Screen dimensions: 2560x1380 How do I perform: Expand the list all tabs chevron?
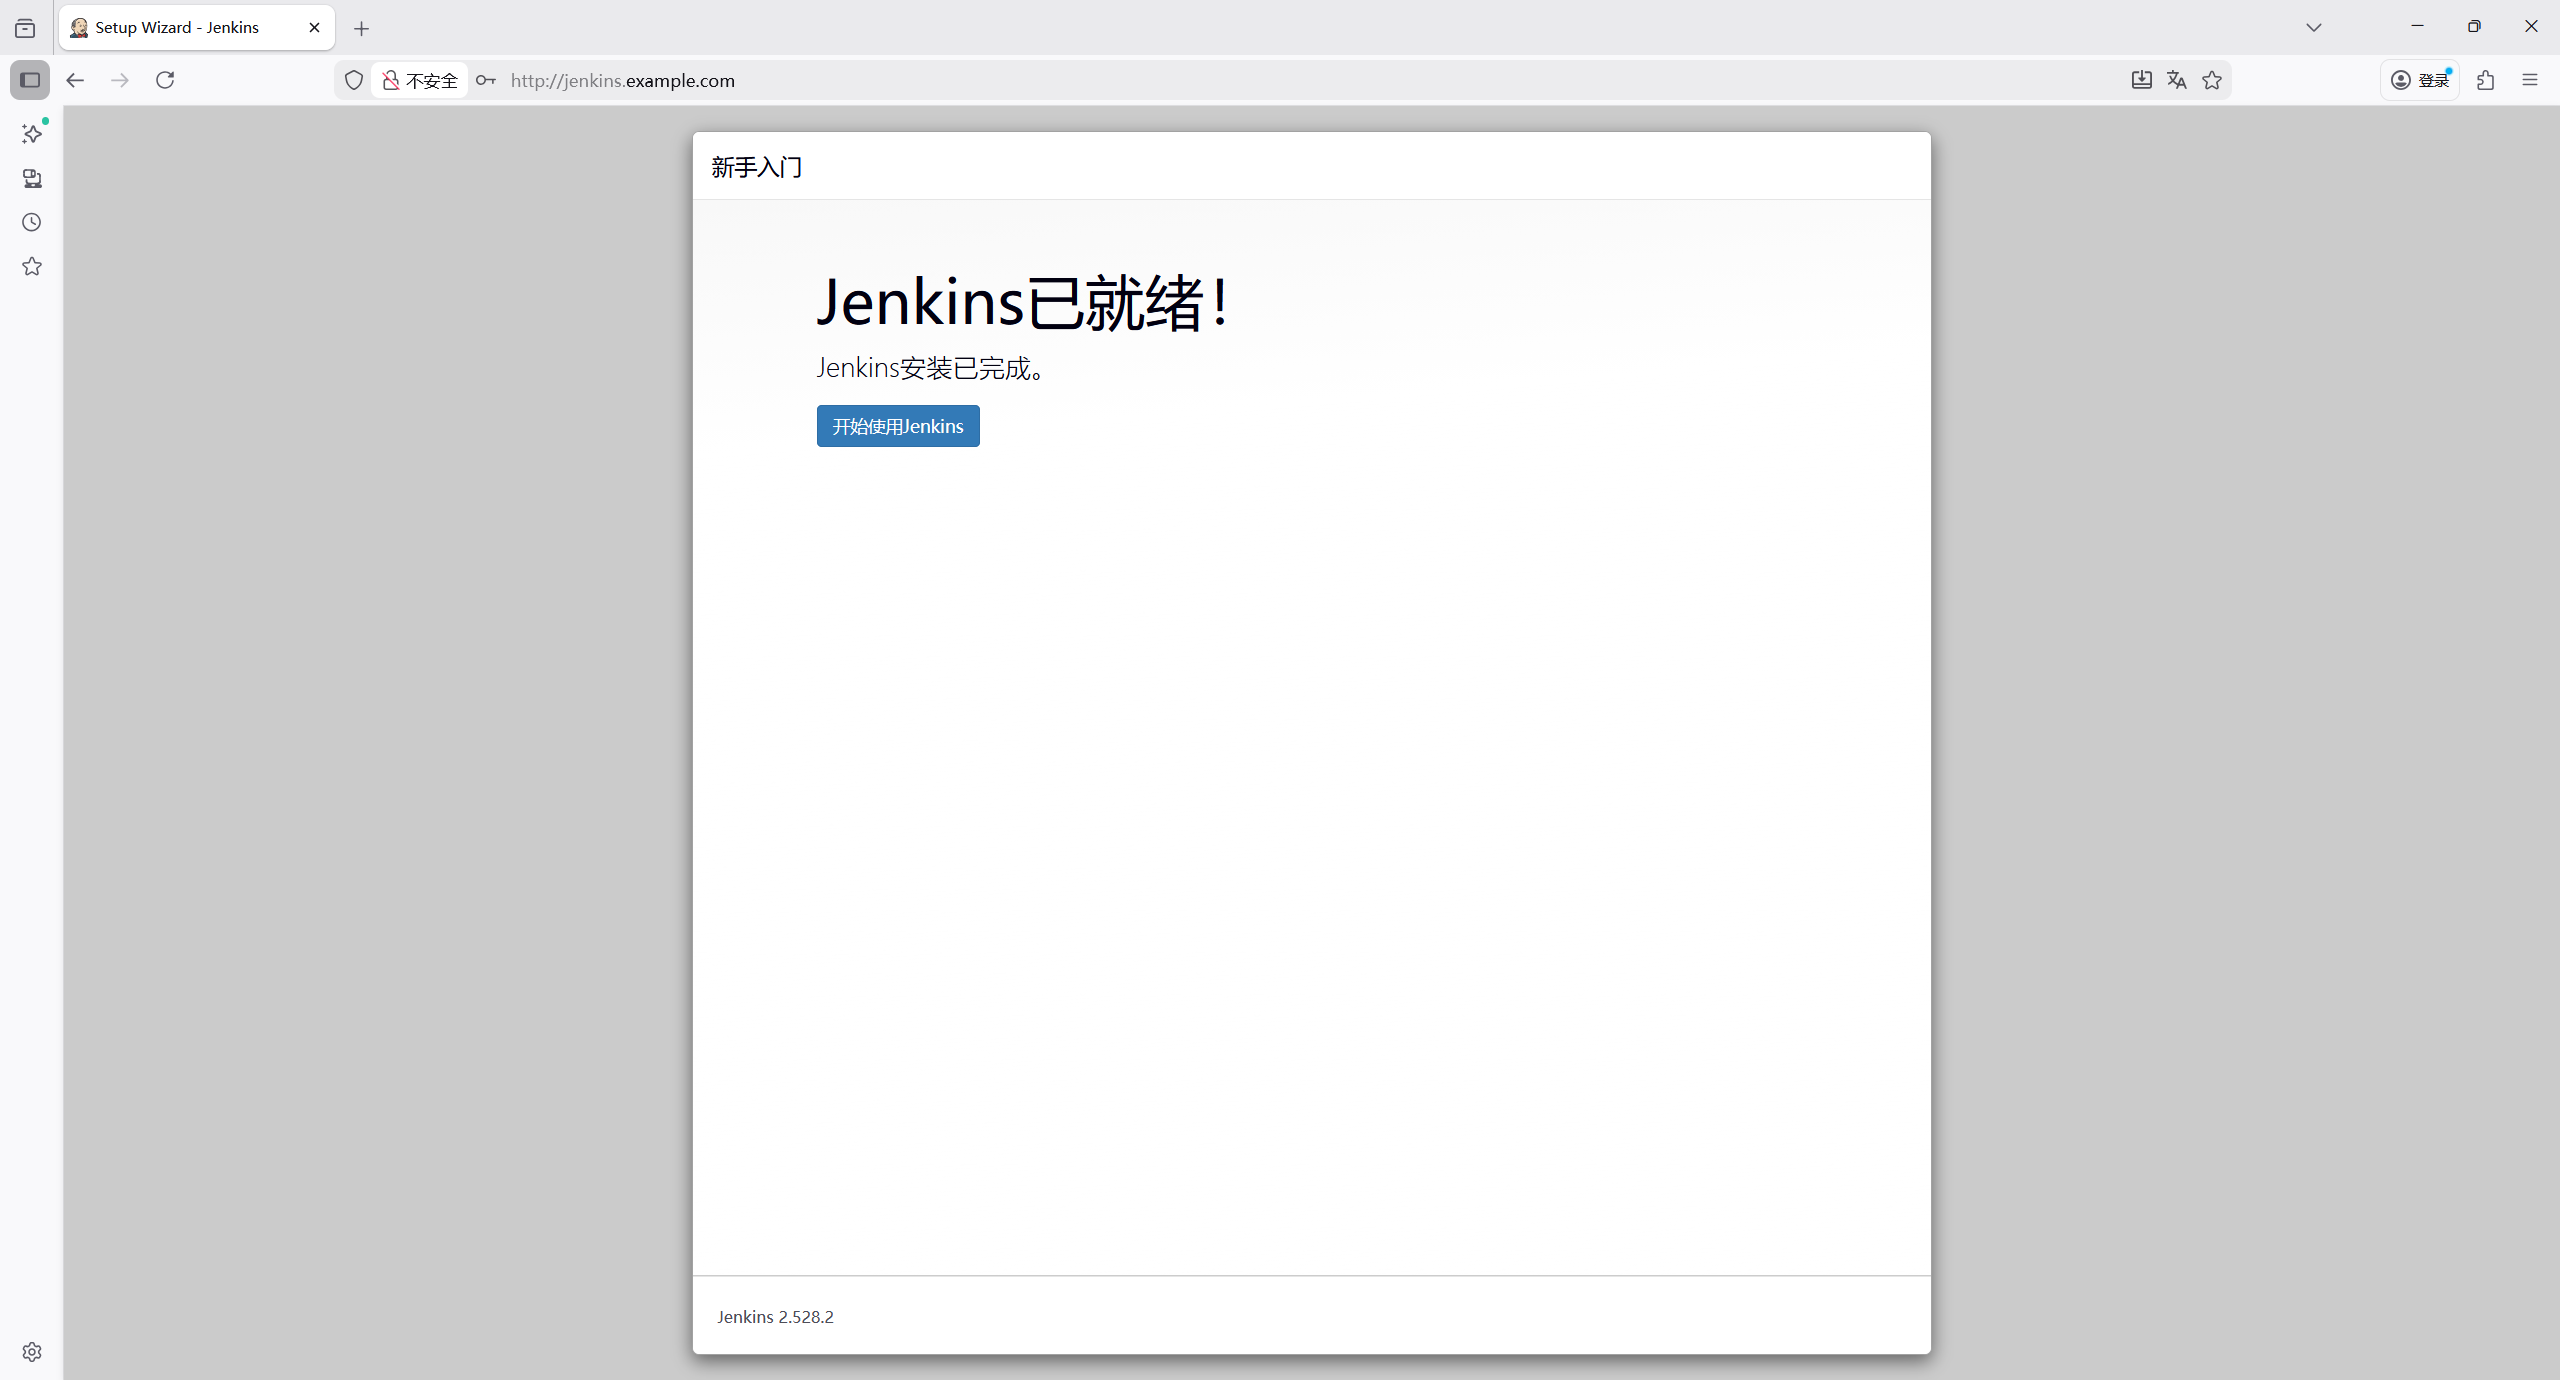[2313, 27]
